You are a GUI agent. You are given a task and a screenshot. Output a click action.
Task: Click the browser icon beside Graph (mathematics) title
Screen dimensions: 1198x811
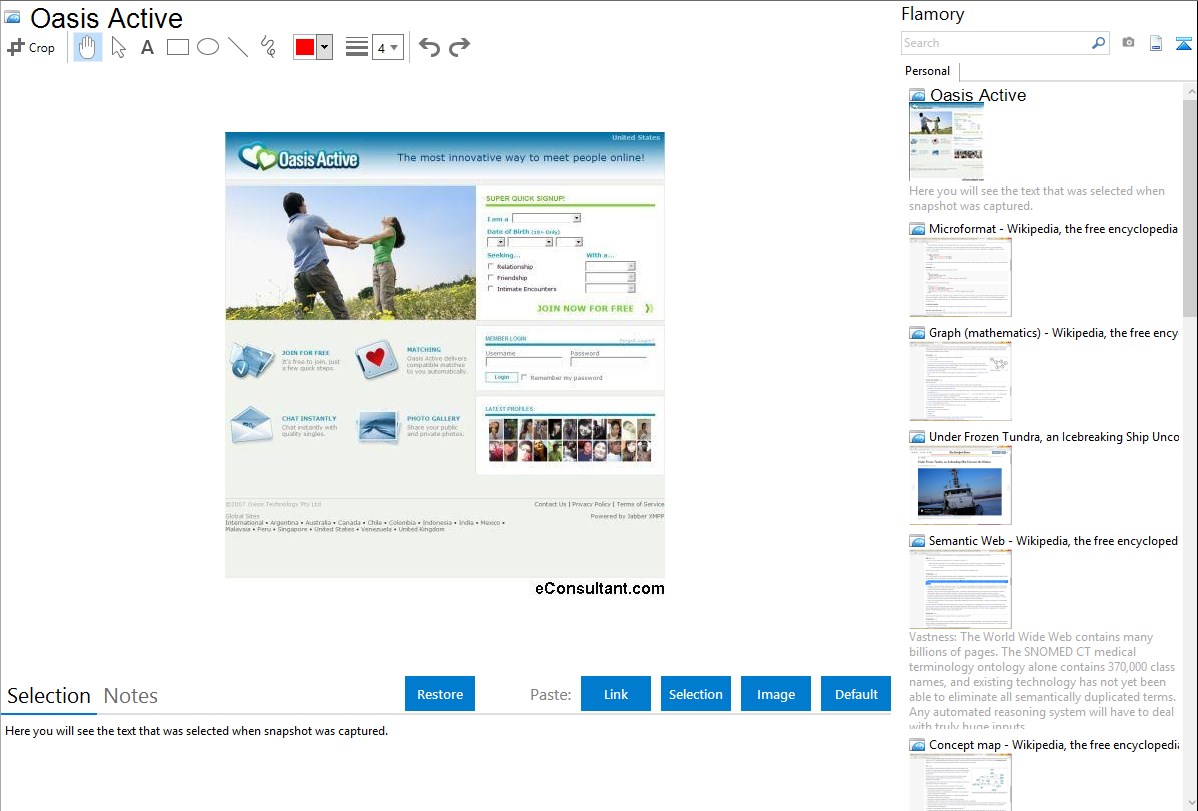pyautogui.click(x=917, y=333)
